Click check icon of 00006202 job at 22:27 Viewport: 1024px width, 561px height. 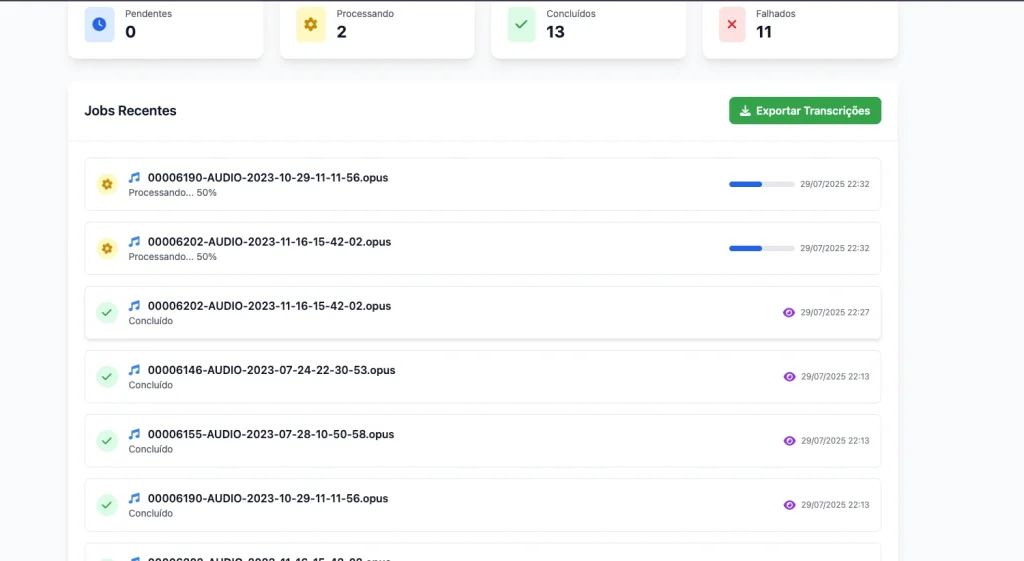107,312
